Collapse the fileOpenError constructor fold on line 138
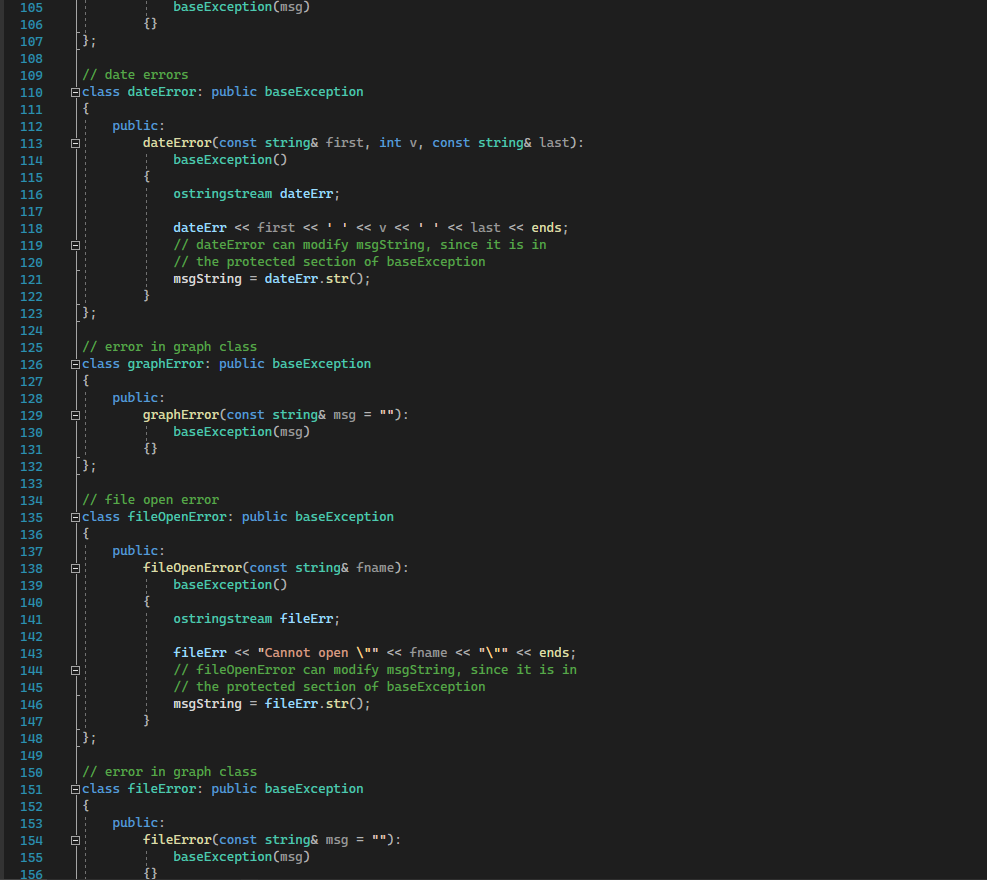 click(74, 568)
